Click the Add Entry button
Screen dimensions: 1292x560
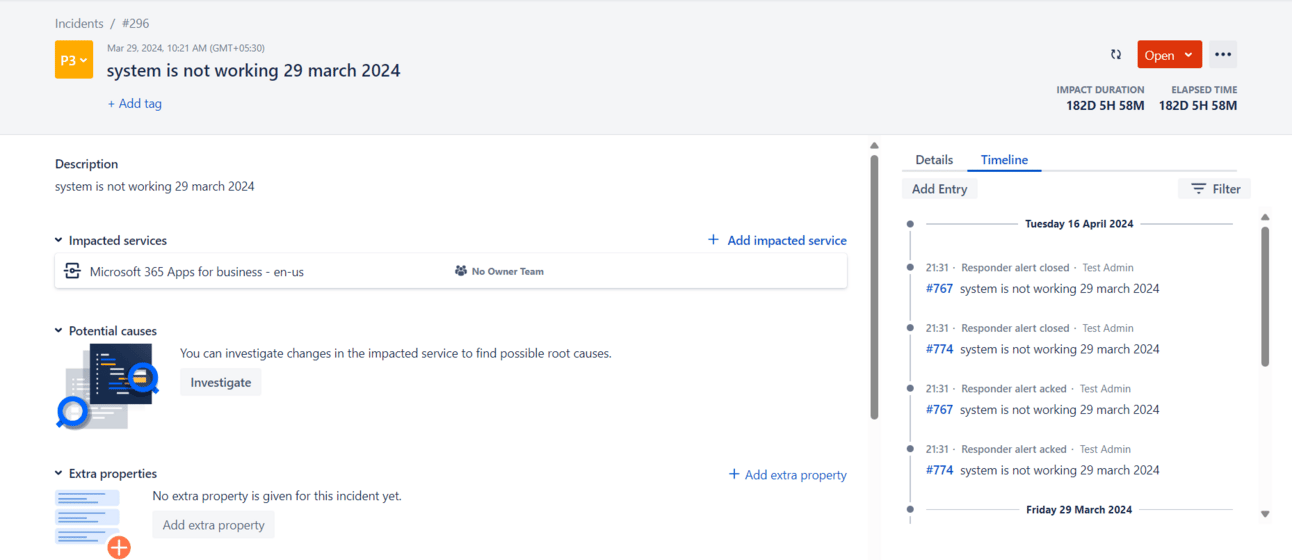pos(939,189)
